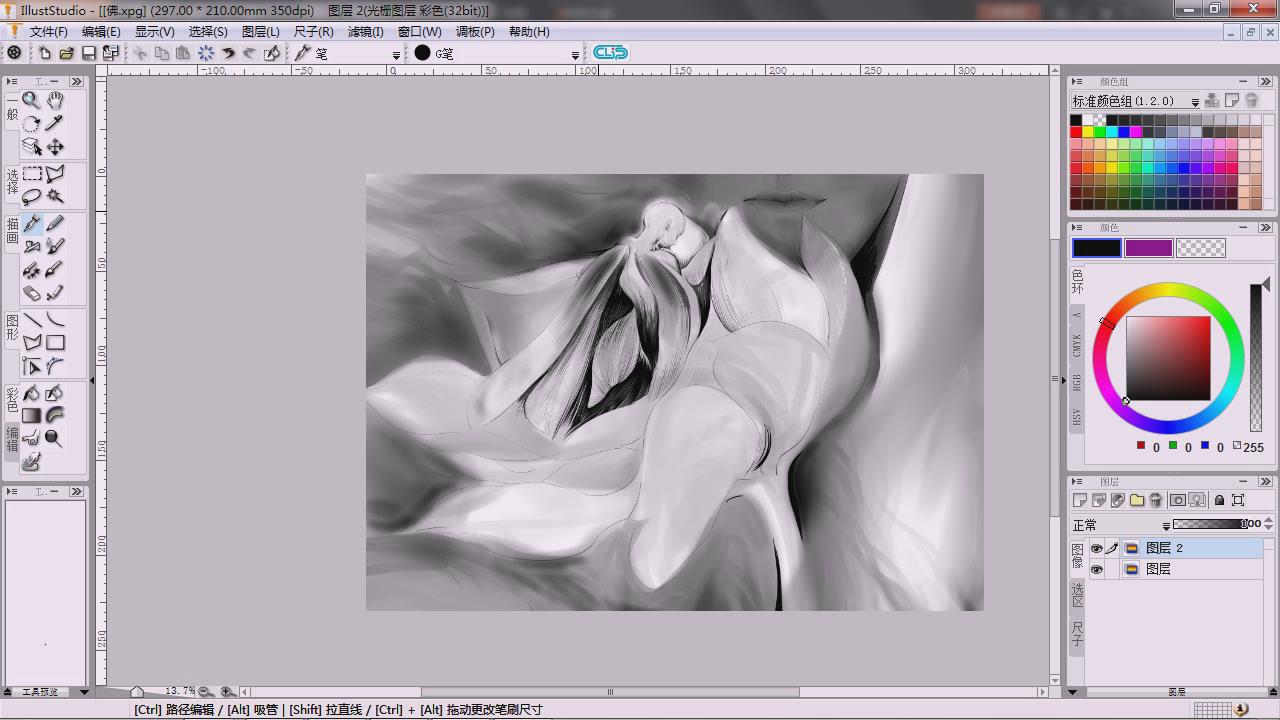Switch to the 选区 tab in layers panel
1280x720 pixels.
pos(1077,594)
